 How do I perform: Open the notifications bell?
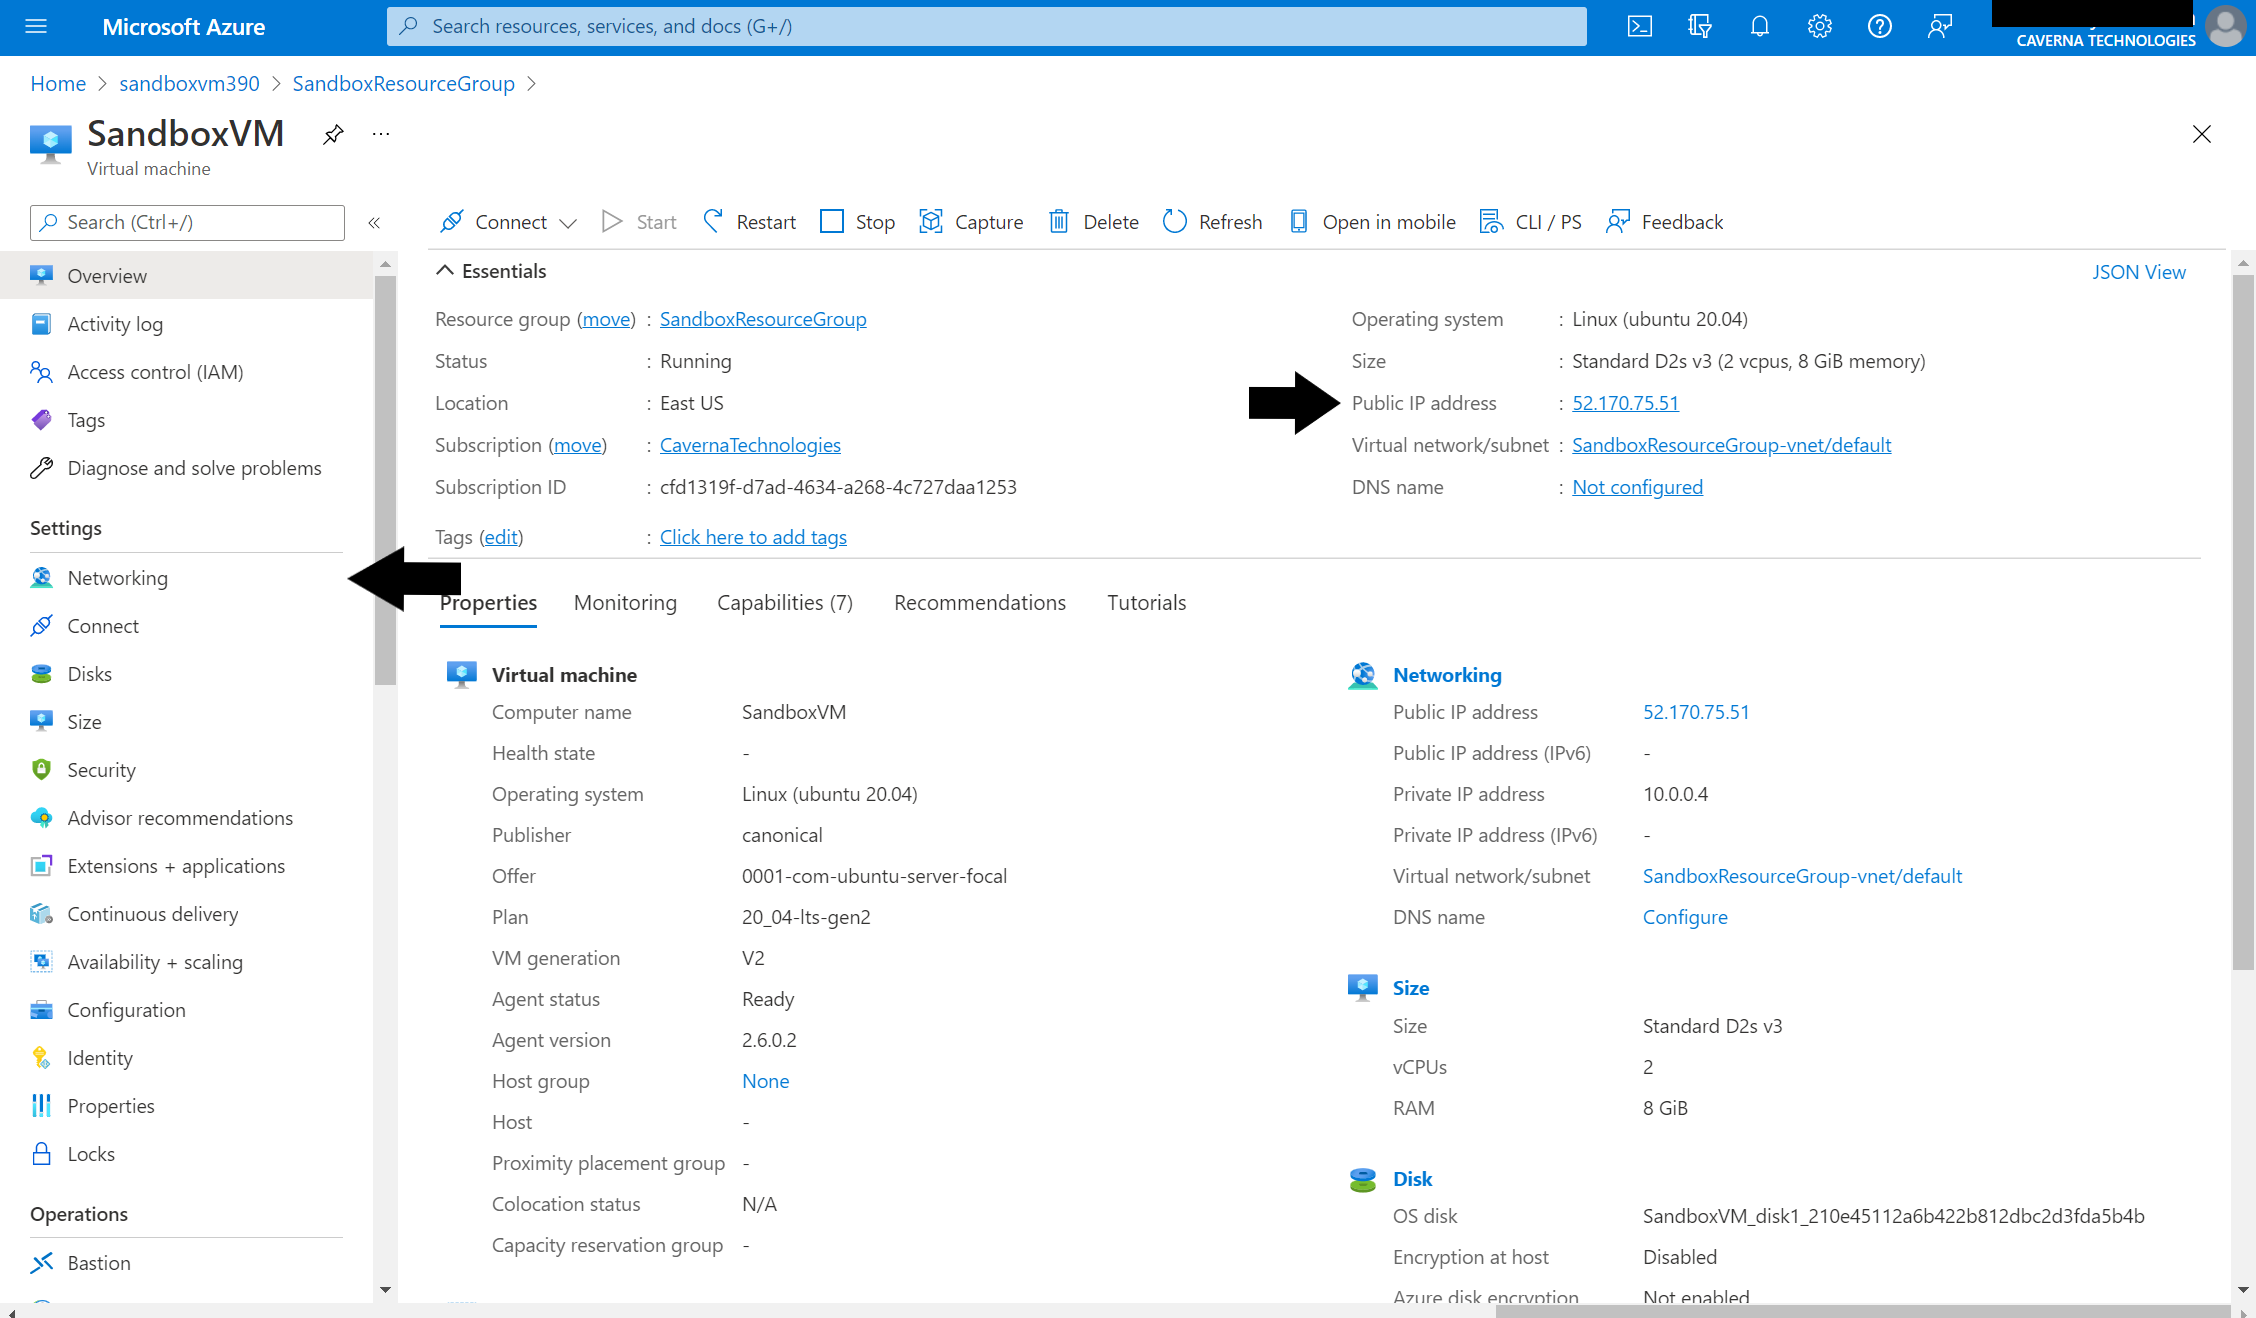coord(1760,27)
